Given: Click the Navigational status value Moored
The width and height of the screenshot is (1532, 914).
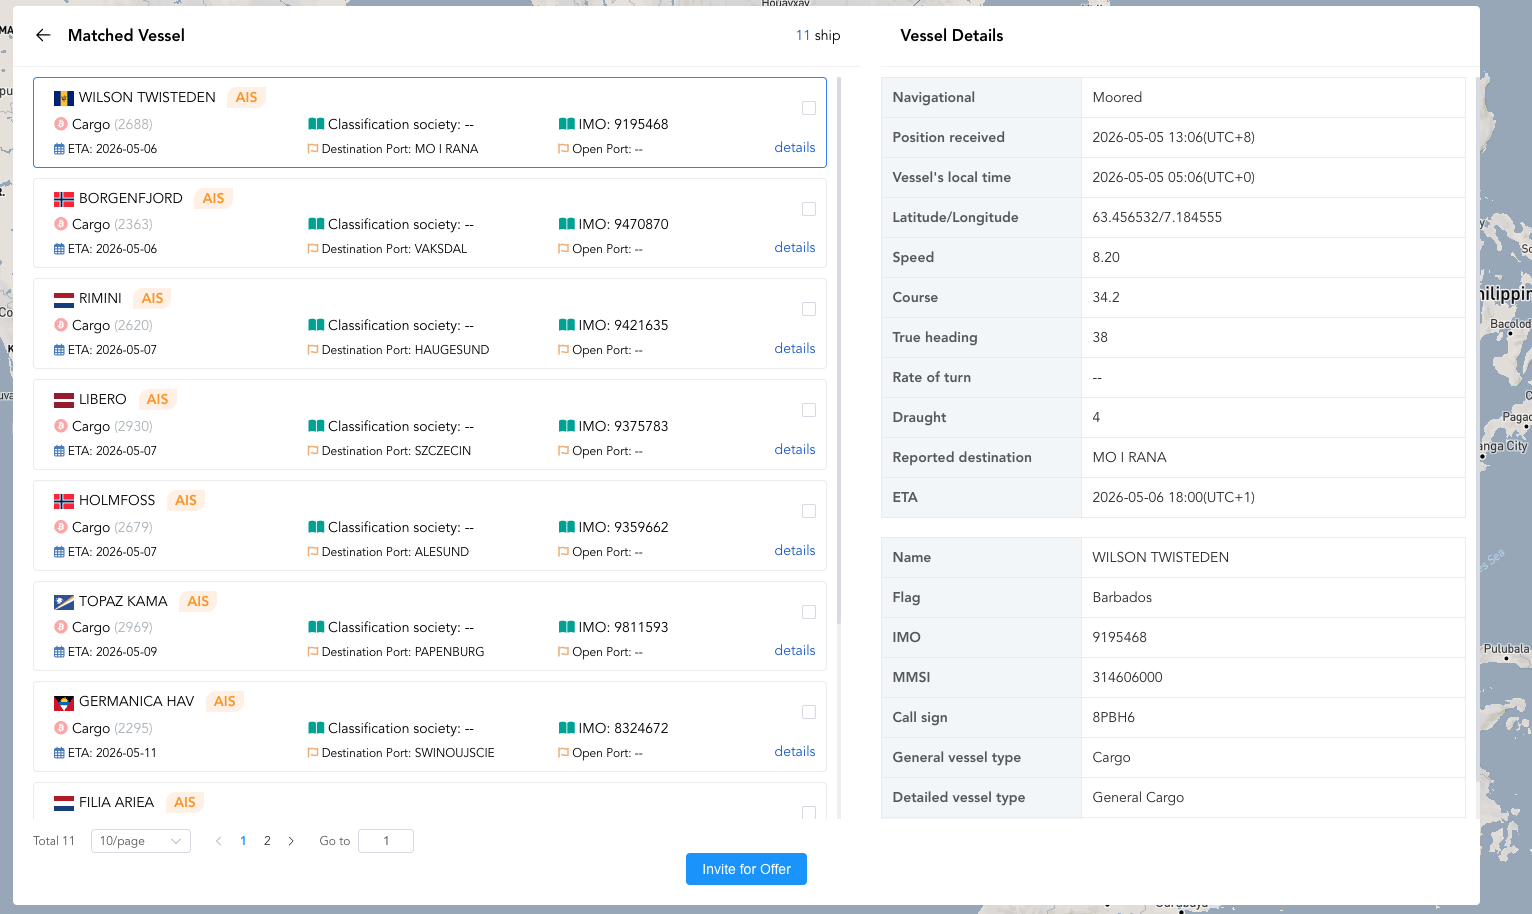Looking at the screenshot, I should tap(1117, 97).
